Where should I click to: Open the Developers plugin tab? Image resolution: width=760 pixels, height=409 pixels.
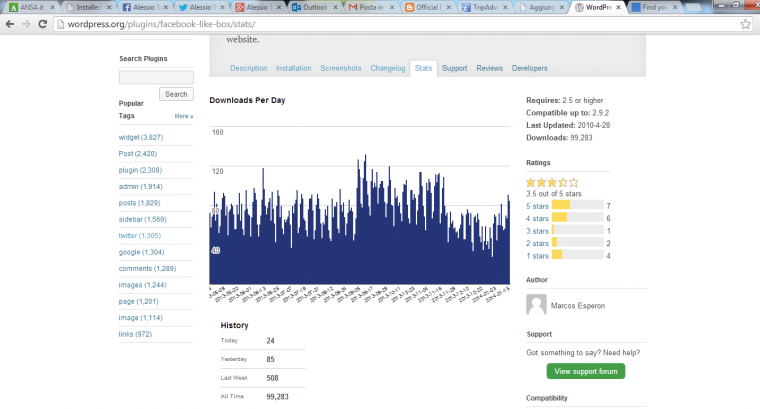[x=529, y=68]
